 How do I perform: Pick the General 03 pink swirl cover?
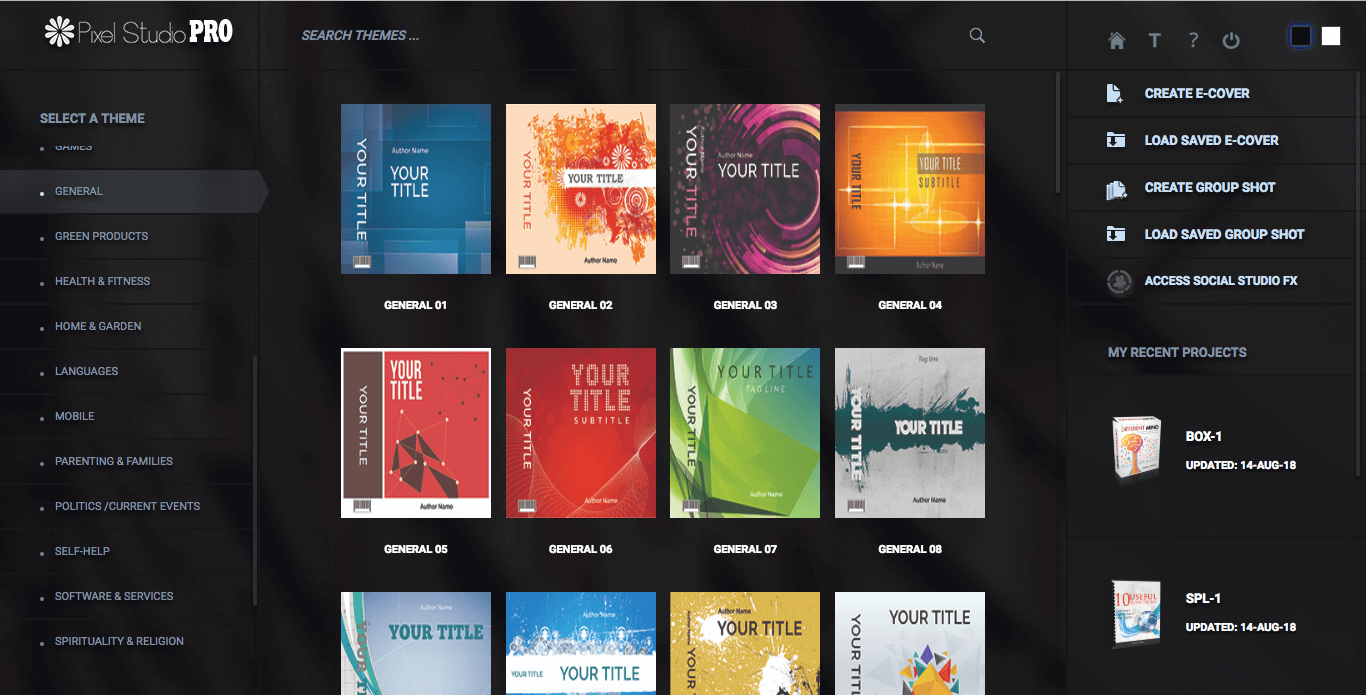coord(745,189)
